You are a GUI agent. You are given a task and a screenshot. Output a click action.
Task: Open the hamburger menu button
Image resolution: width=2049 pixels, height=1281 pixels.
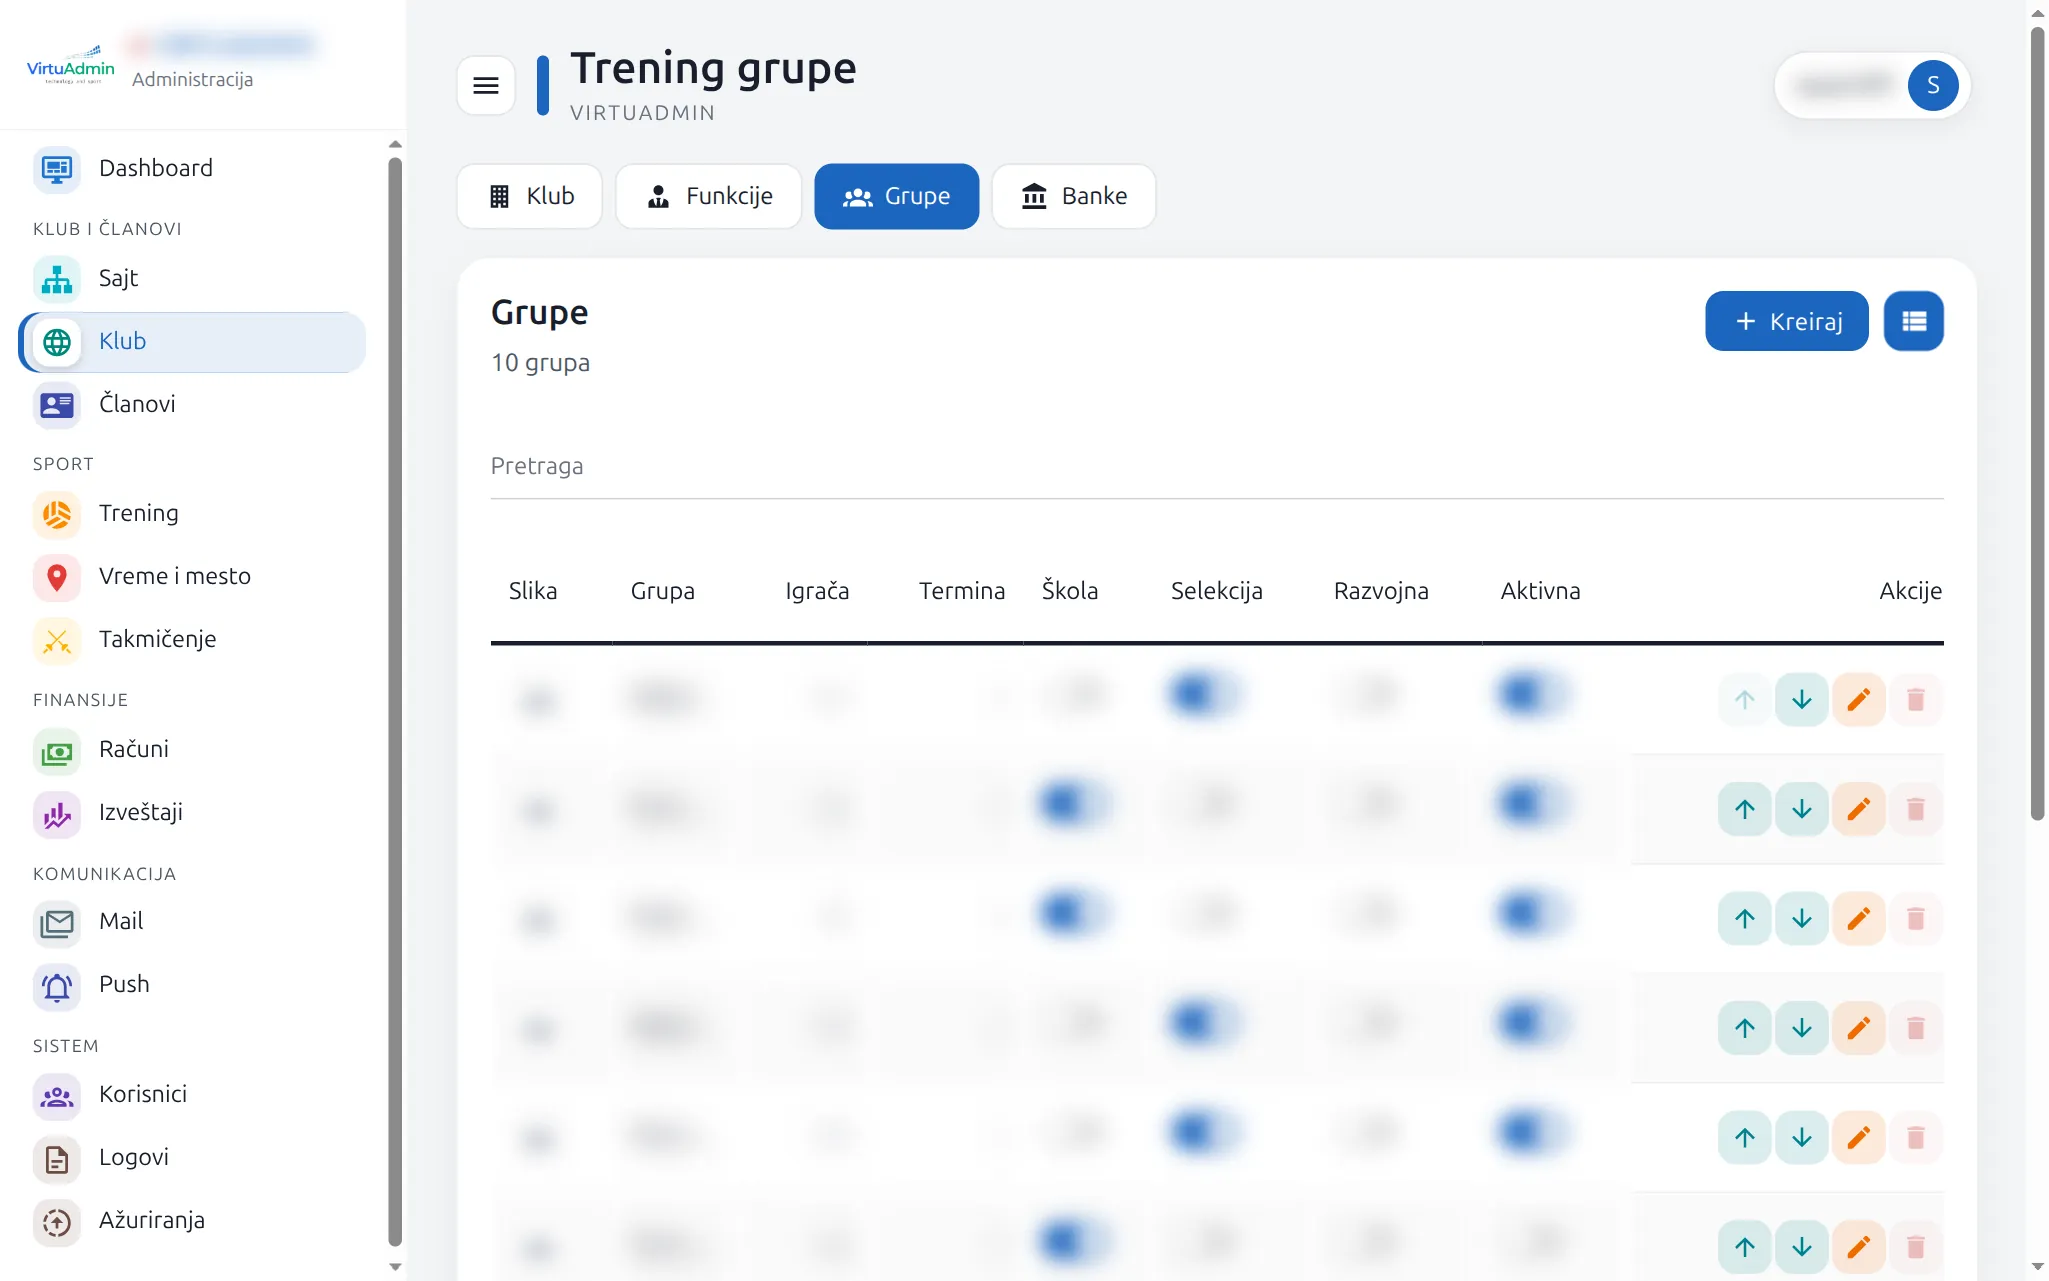click(486, 86)
